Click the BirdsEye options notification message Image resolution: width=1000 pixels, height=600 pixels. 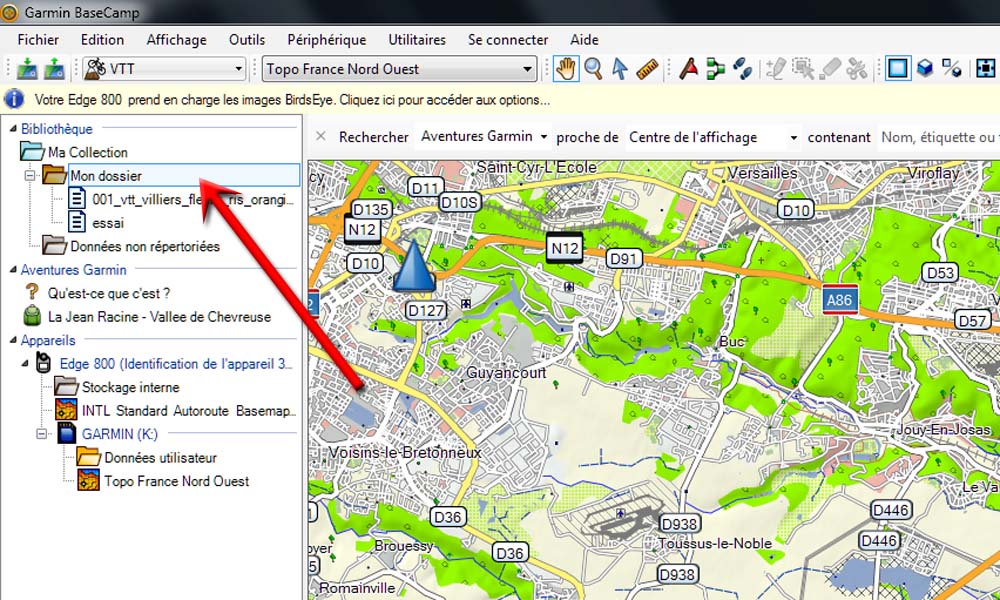[292, 100]
